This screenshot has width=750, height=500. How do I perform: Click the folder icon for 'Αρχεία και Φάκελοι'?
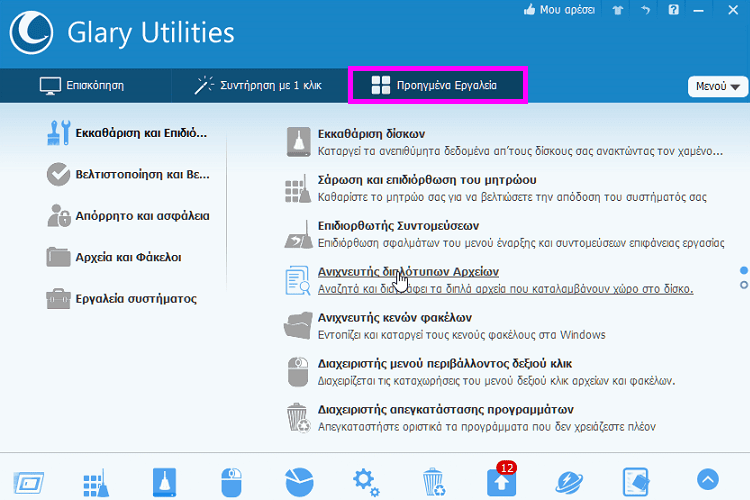coord(58,257)
